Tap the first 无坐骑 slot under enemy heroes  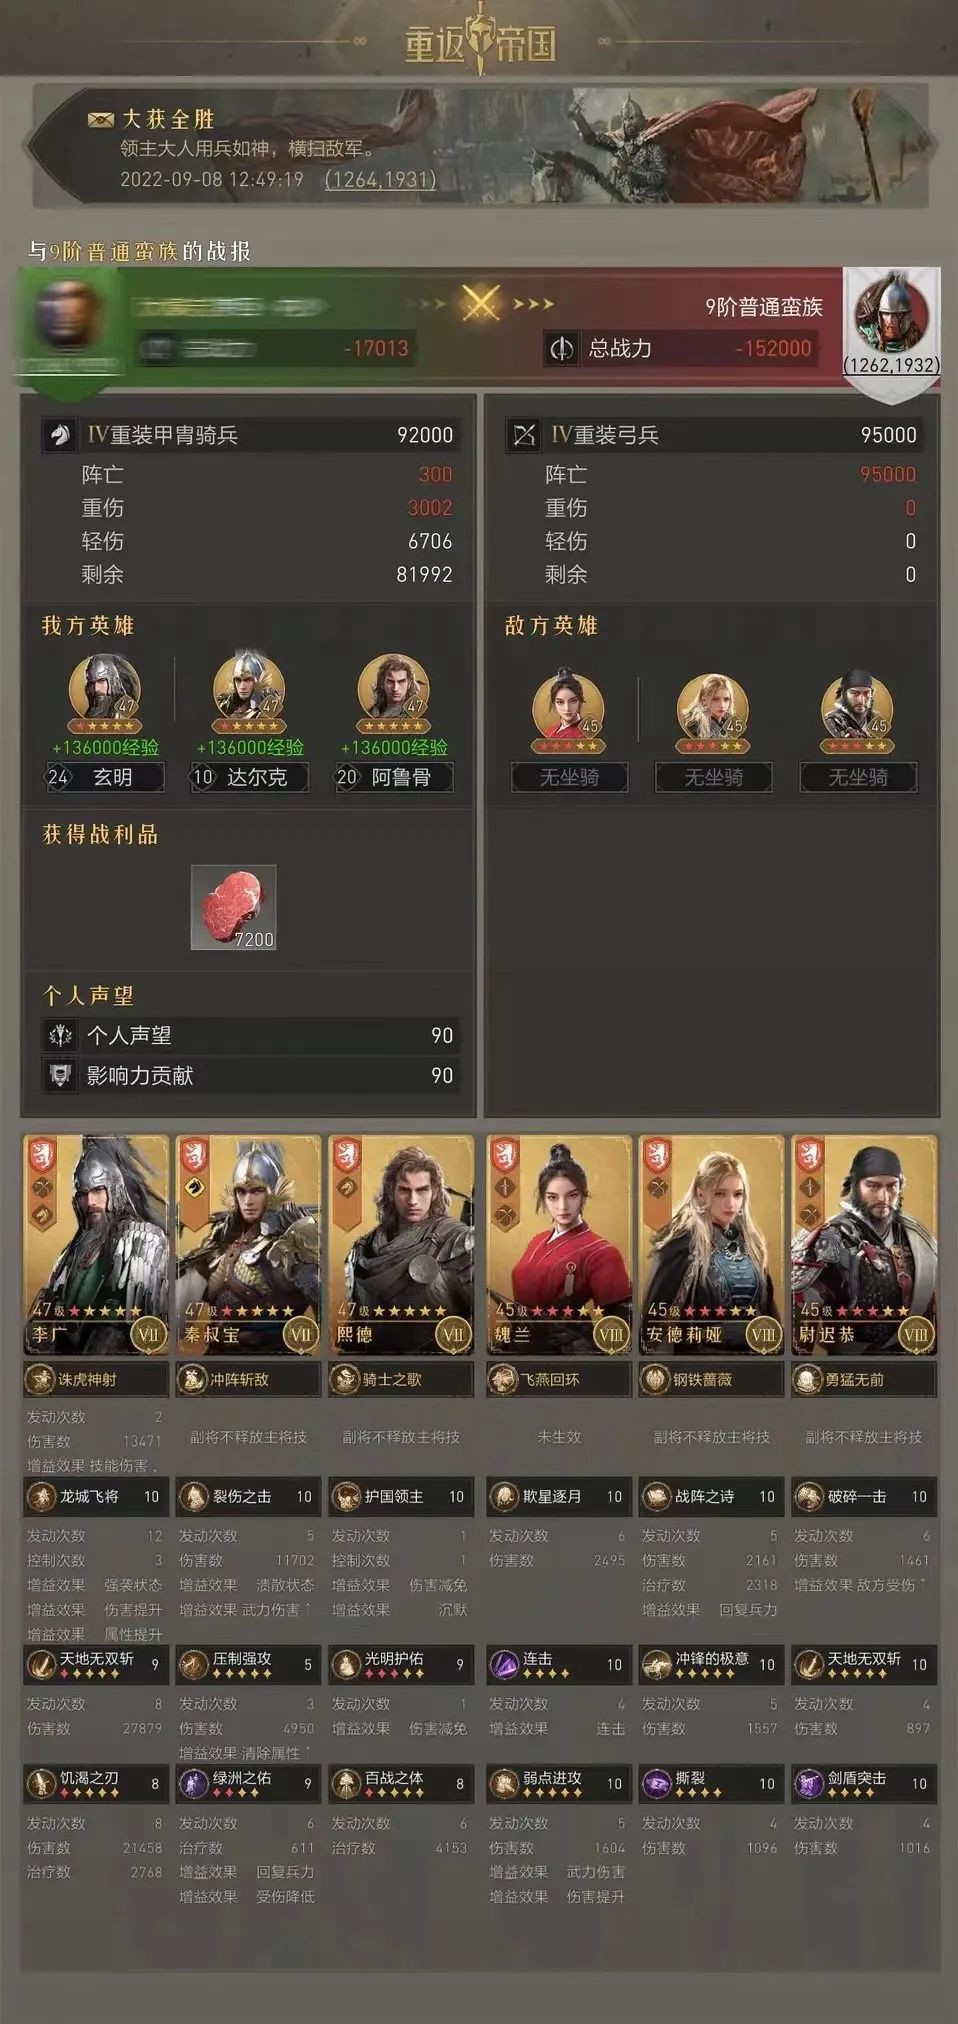(570, 777)
